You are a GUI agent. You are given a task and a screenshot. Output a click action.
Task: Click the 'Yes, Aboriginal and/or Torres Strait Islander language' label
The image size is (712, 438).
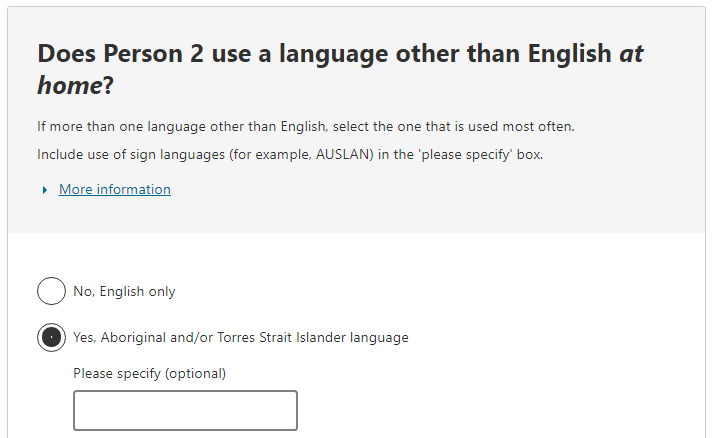[240, 338]
